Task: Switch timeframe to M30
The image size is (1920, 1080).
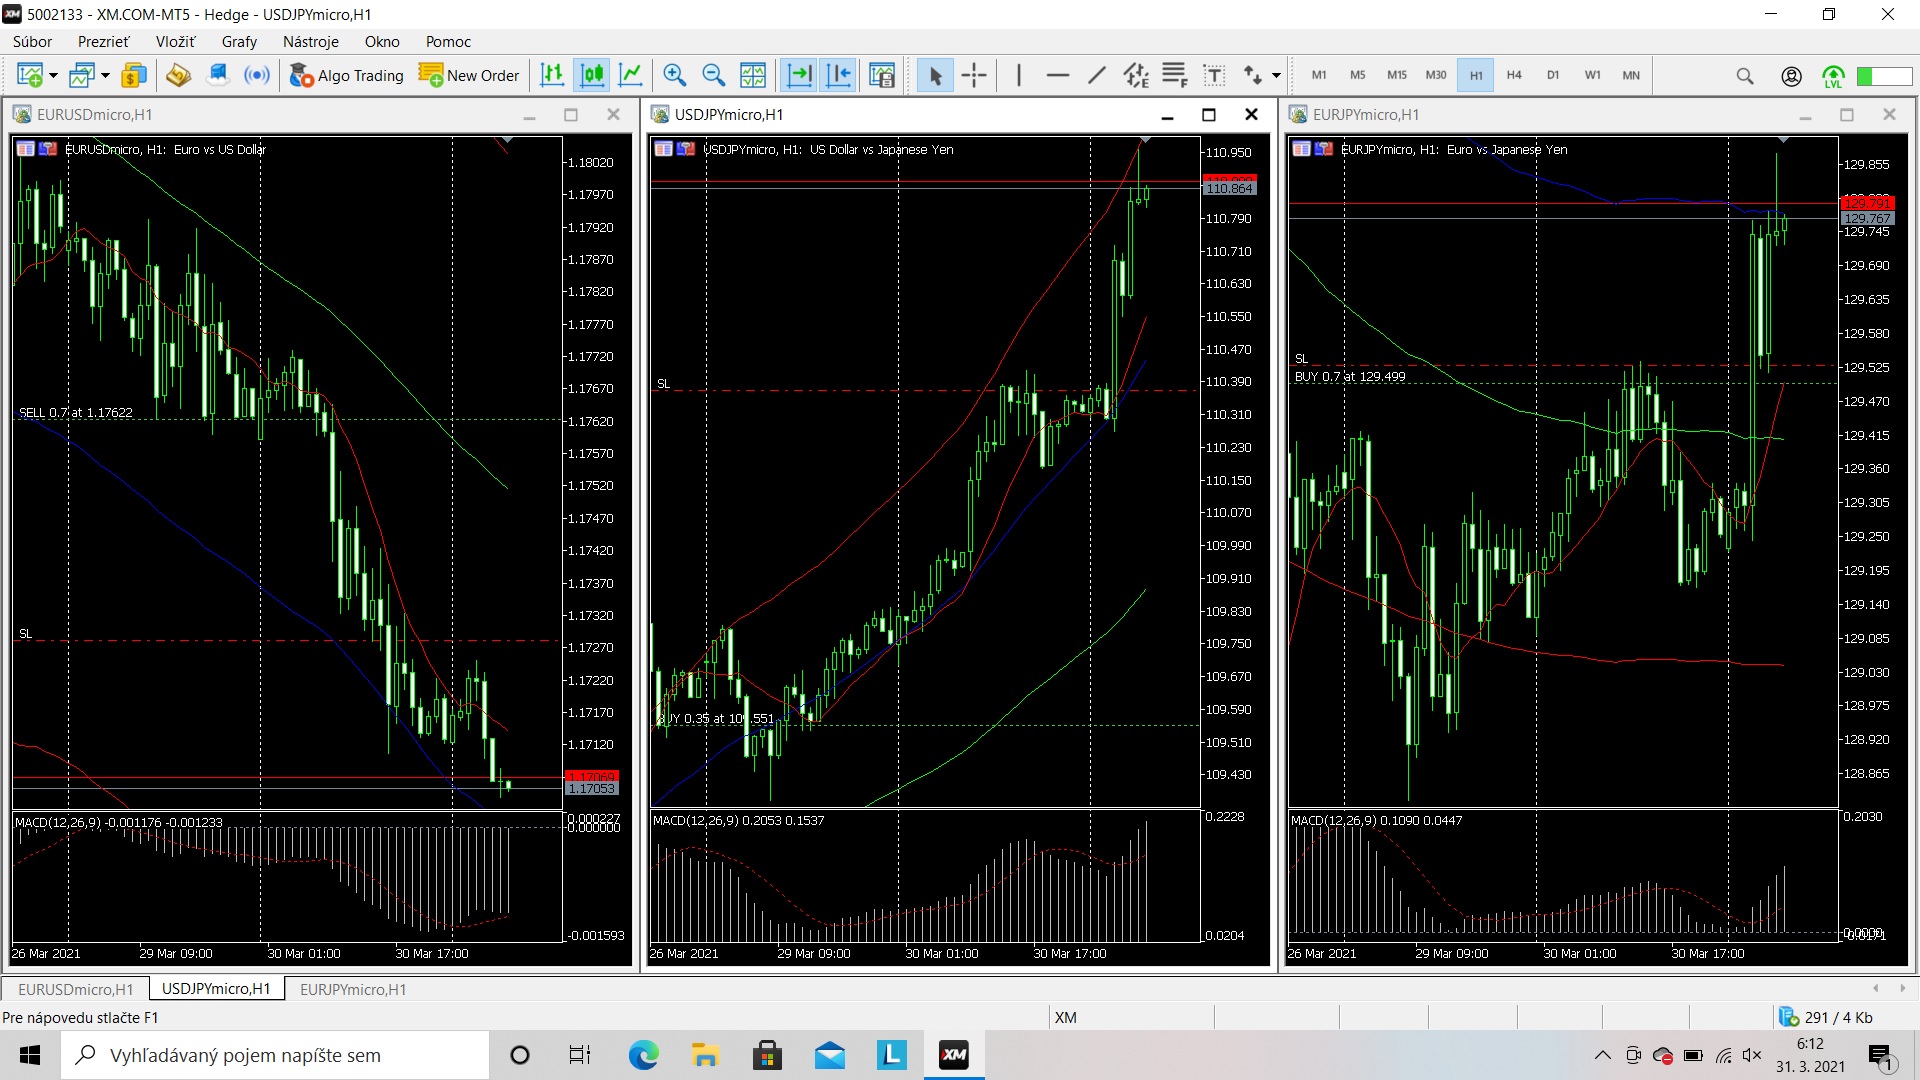Action: pyautogui.click(x=1436, y=75)
